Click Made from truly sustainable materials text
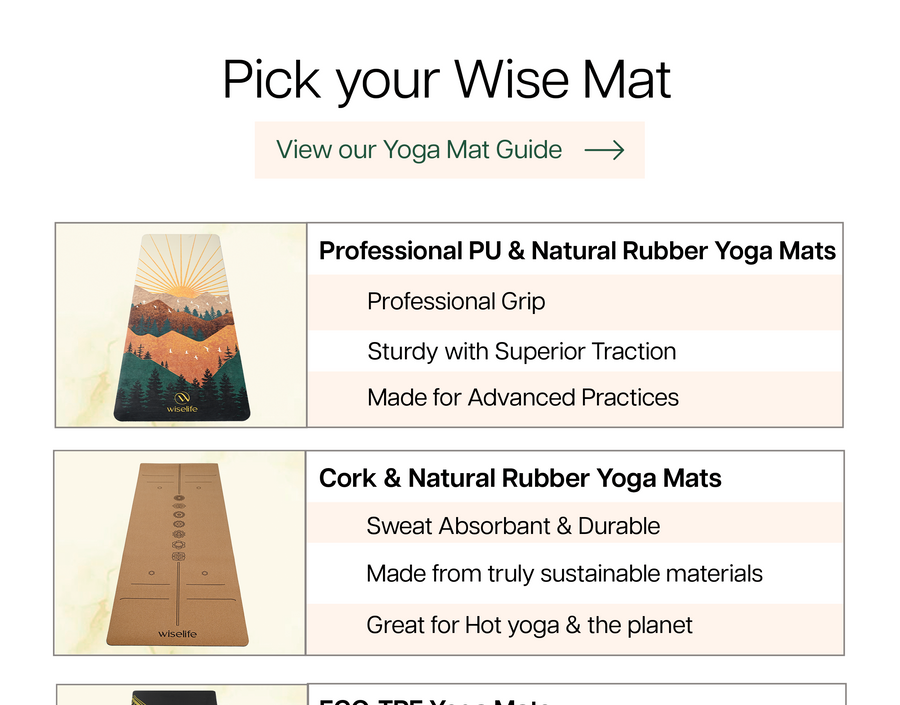 564,574
